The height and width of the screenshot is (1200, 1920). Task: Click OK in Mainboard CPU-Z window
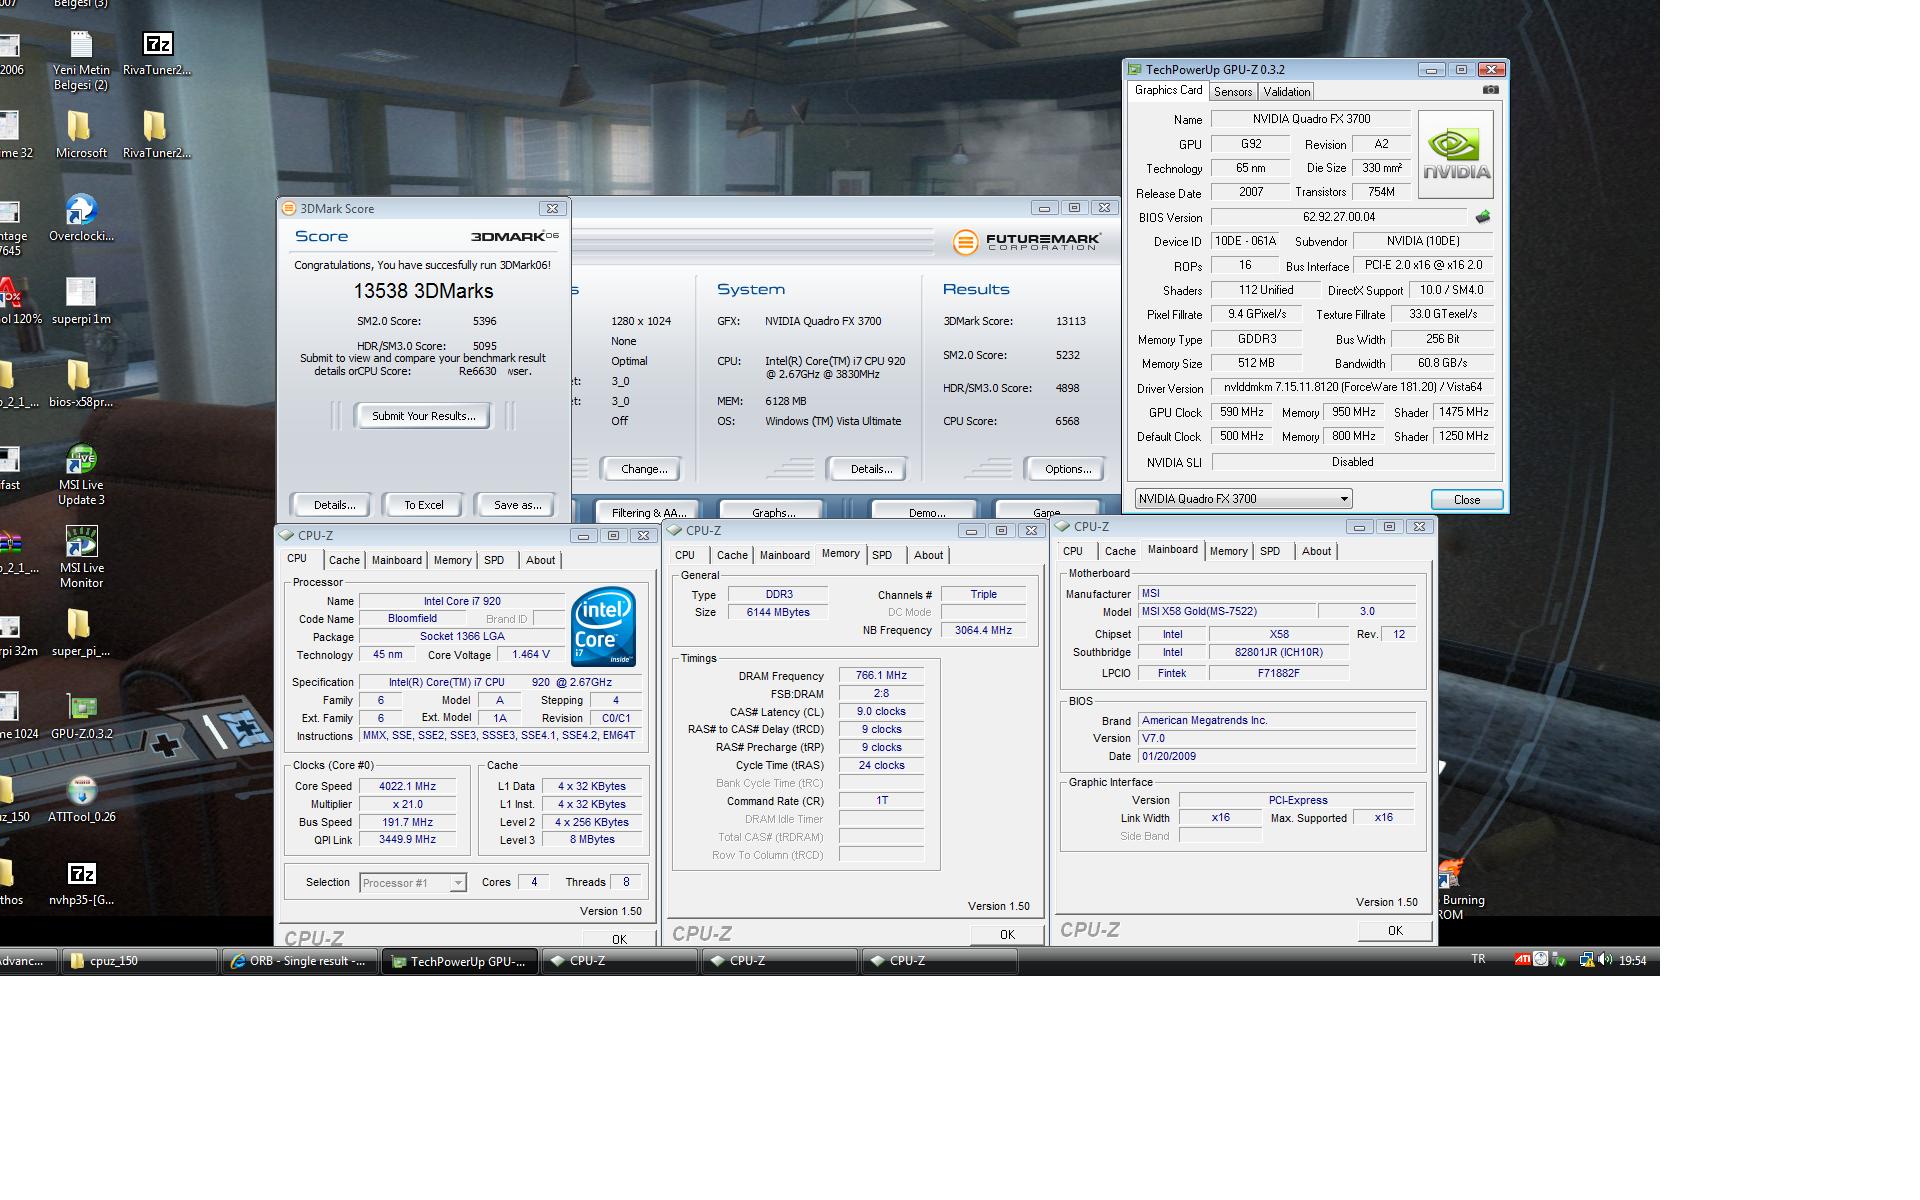[1394, 931]
